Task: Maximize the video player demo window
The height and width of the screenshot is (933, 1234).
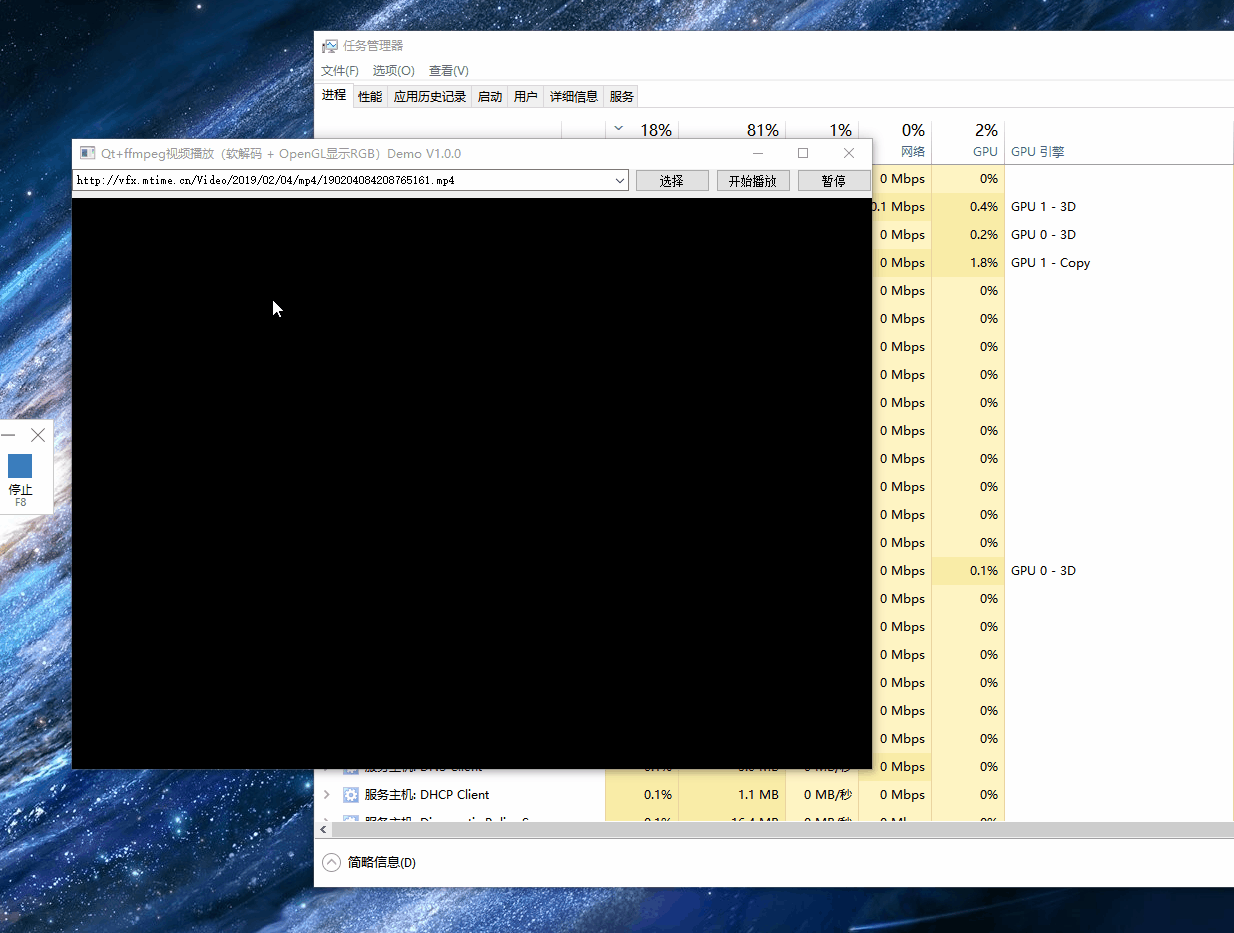Action: 803,153
